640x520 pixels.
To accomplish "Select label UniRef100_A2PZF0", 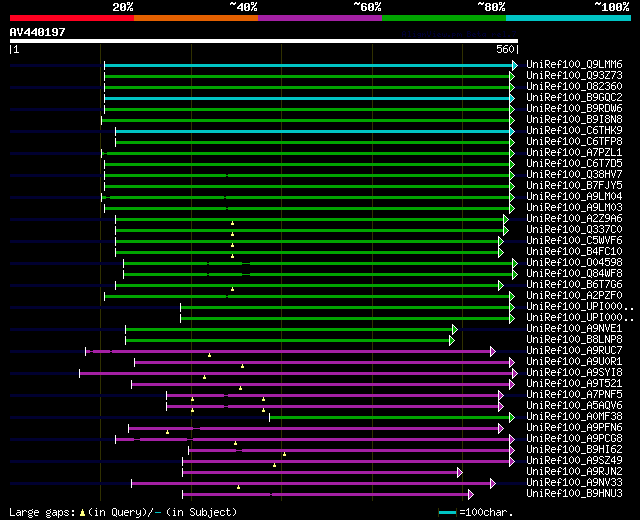I will click(574, 296).
